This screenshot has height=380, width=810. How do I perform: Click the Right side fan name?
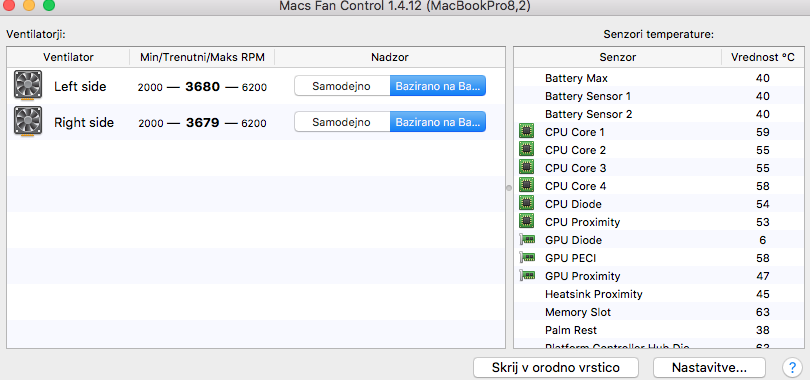click(x=84, y=122)
